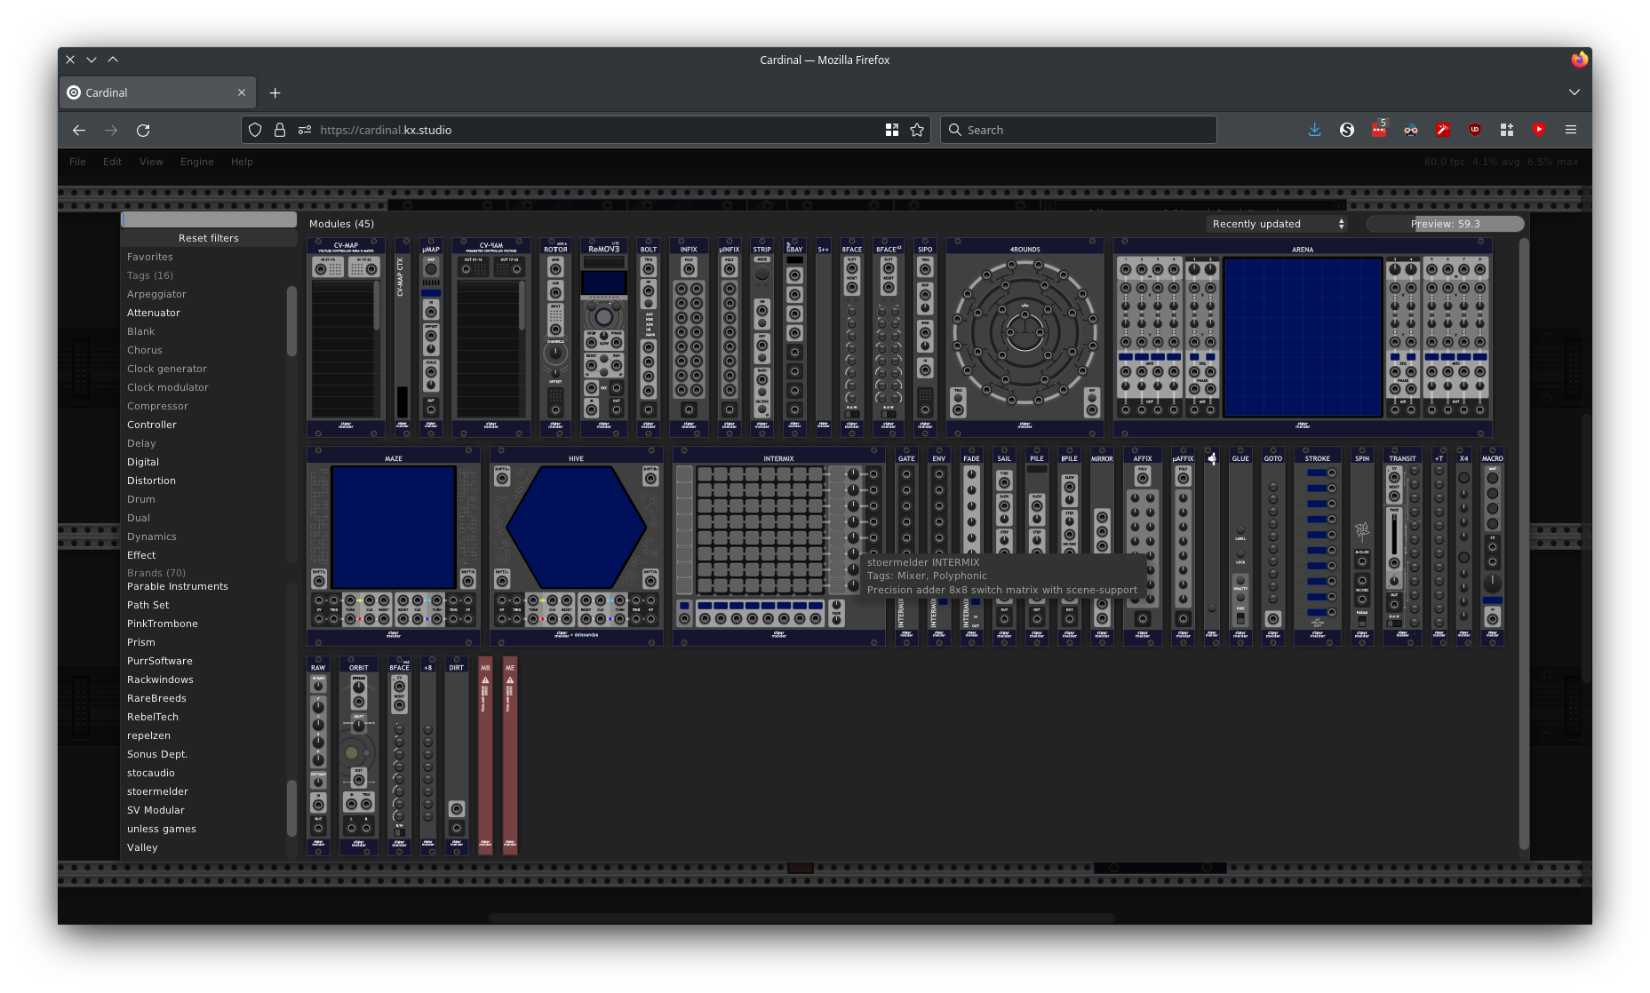Select the STRIP module
The height and width of the screenshot is (993, 1650).
click(762, 338)
